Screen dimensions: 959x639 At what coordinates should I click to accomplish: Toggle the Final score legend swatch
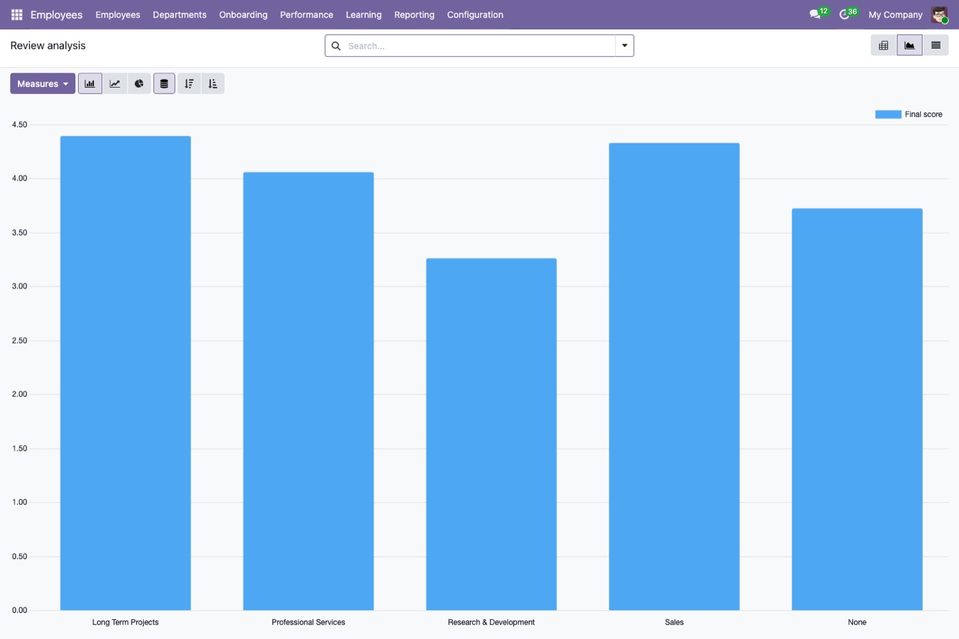click(x=888, y=114)
